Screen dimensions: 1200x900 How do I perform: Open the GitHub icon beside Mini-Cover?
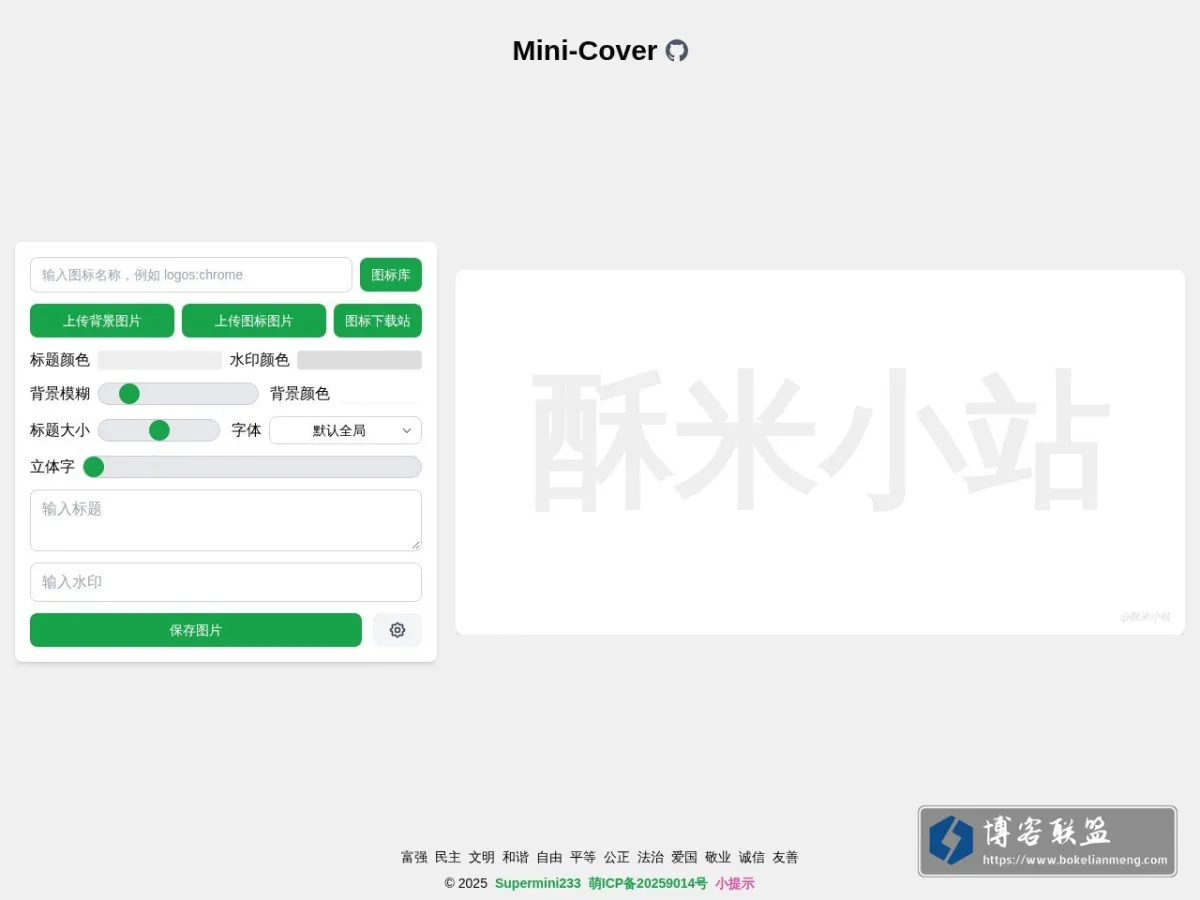click(677, 51)
